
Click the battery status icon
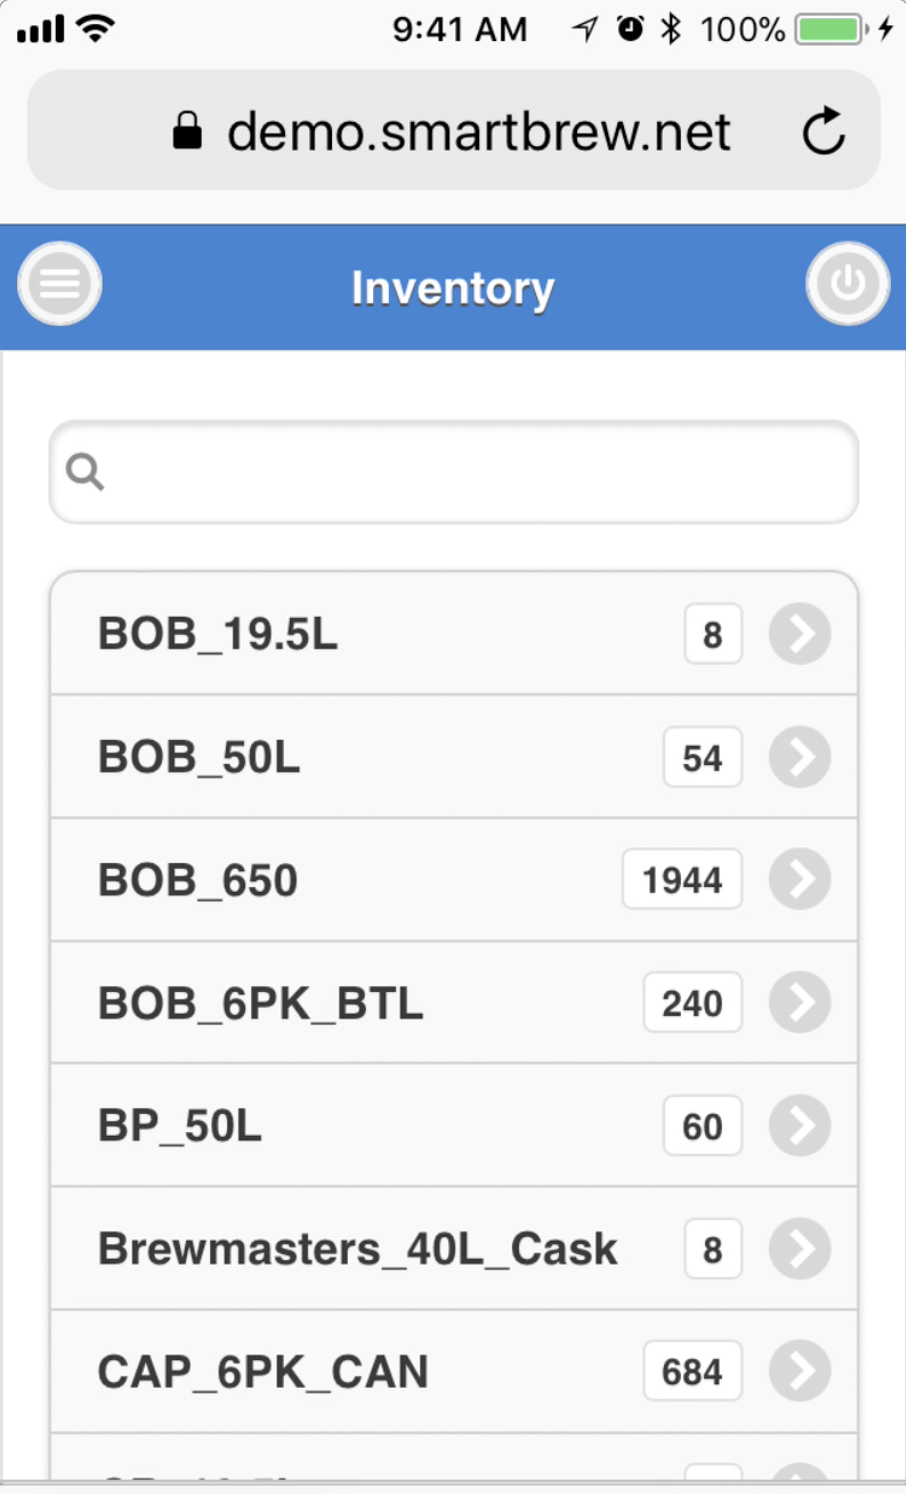(829, 29)
